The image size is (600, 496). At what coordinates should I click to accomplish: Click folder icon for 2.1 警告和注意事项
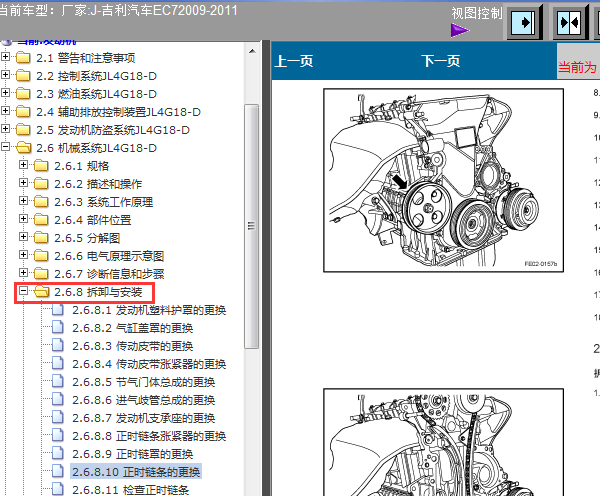(23, 58)
